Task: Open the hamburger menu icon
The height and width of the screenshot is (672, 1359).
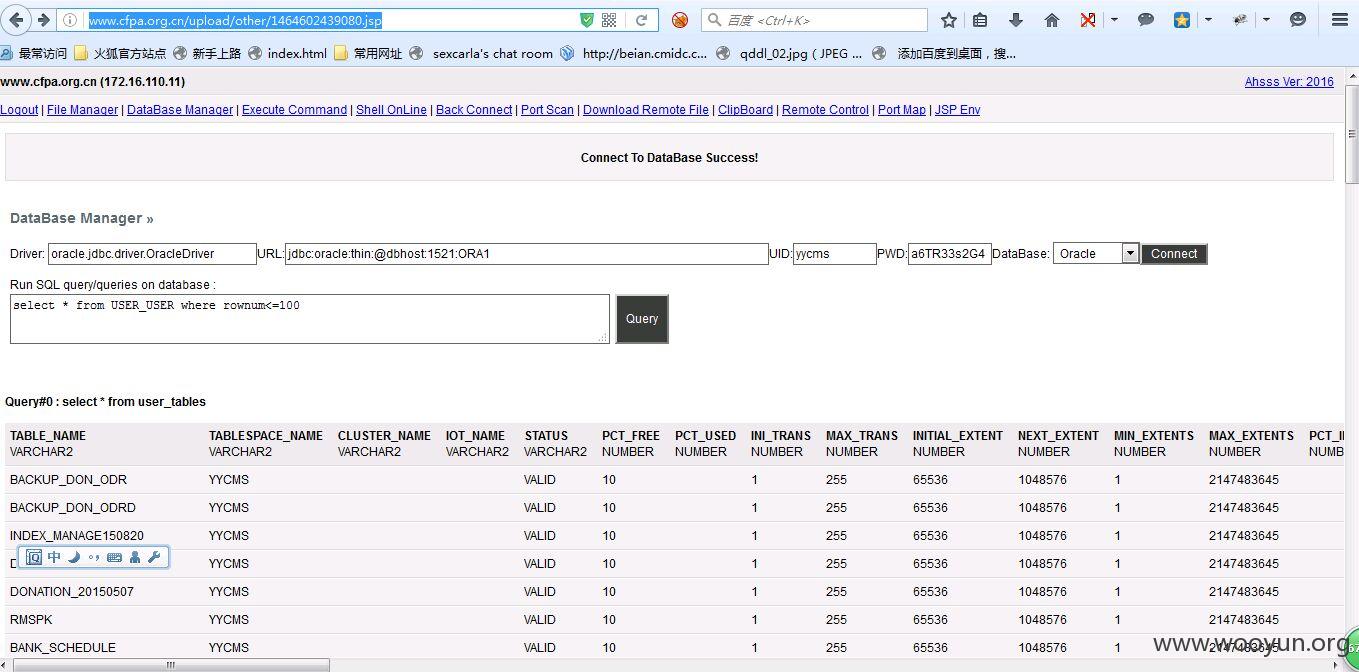Action: (x=1339, y=20)
